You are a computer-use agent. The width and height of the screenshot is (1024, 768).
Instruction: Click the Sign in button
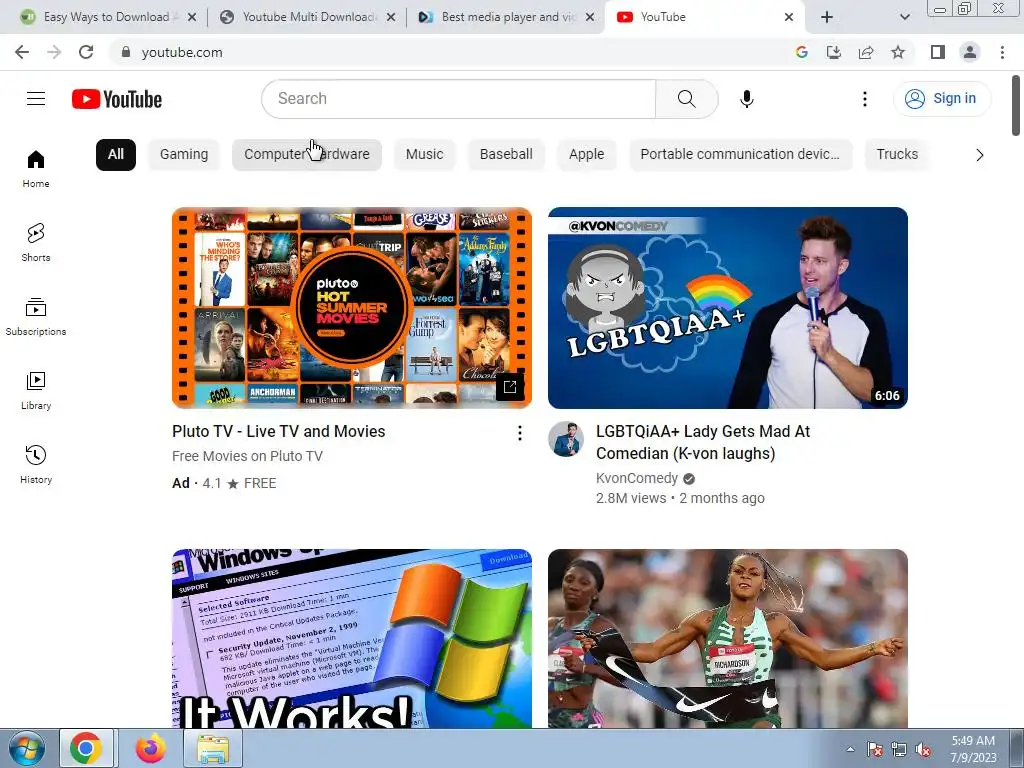click(x=942, y=99)
